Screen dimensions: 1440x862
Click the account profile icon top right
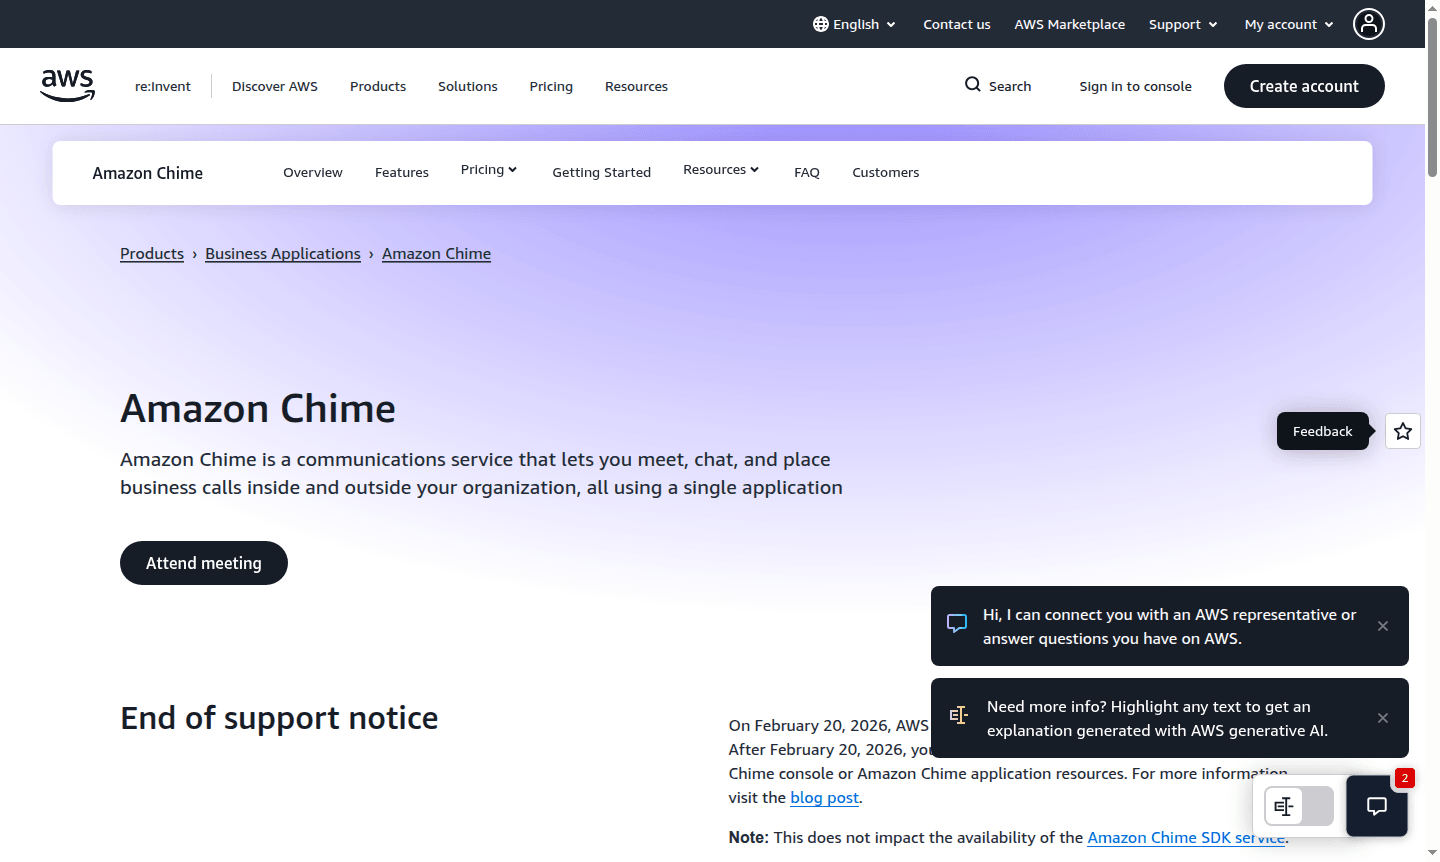pyautogui.click(x=1368, y=24)
